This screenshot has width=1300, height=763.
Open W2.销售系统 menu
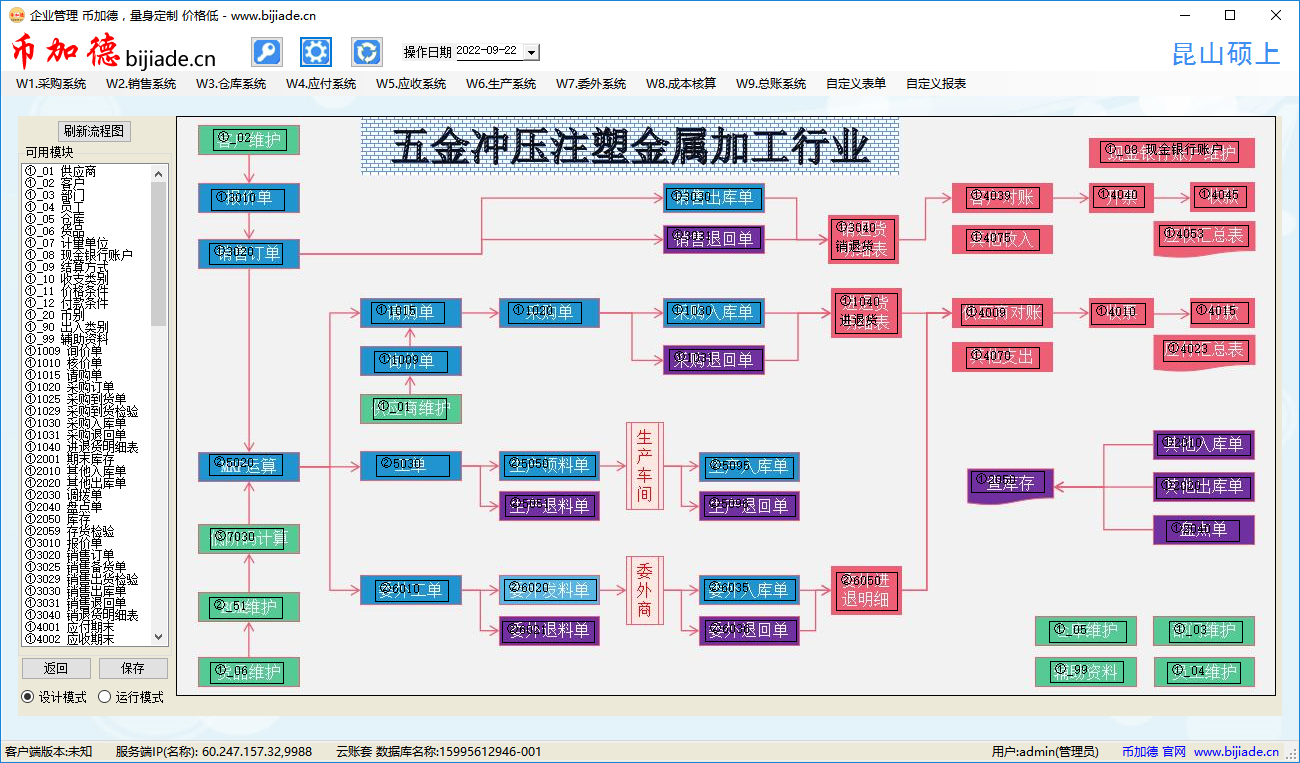141,84
